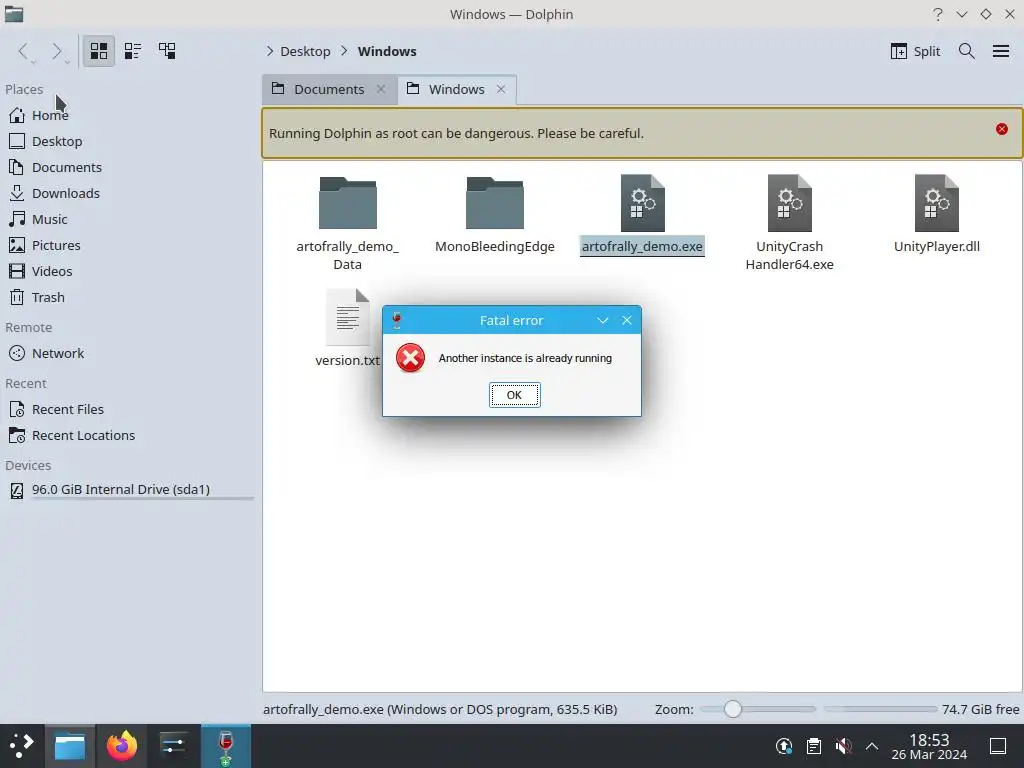
Task: Click the Wine icon in dialog title bar
Action: pos(396,321)
